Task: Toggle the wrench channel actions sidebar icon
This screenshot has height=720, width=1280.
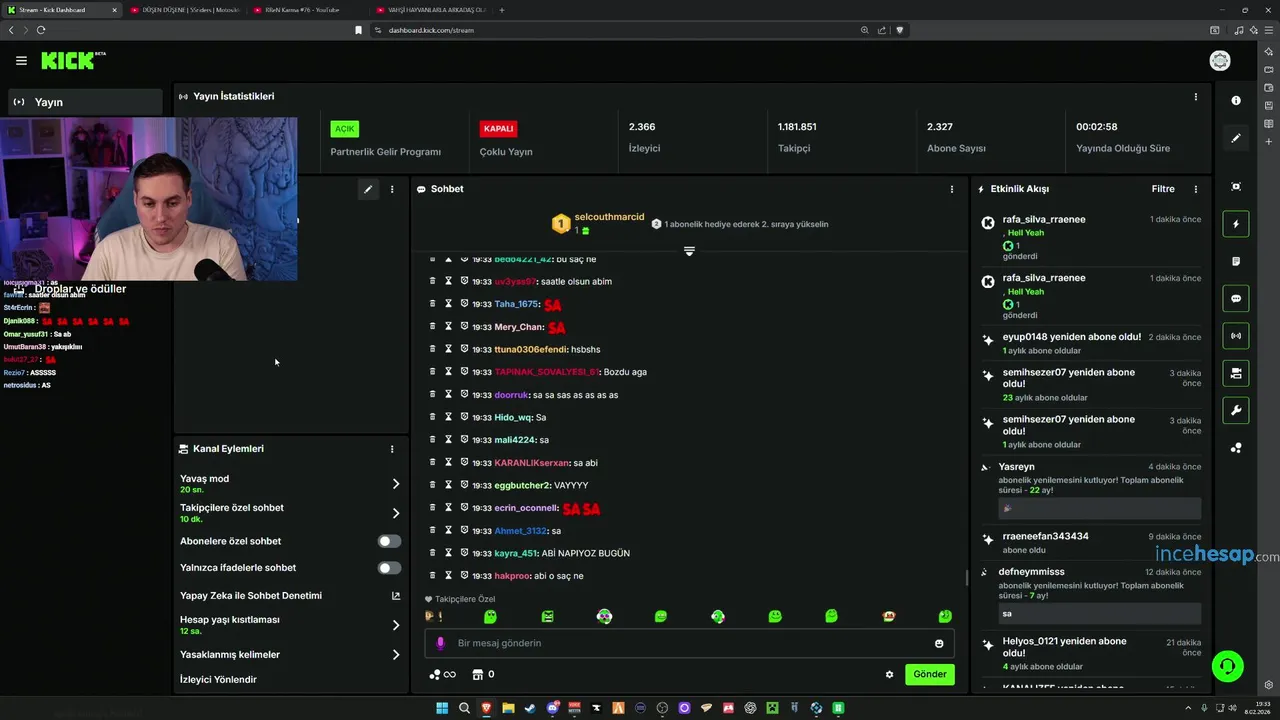Action: click(1236, 411)
